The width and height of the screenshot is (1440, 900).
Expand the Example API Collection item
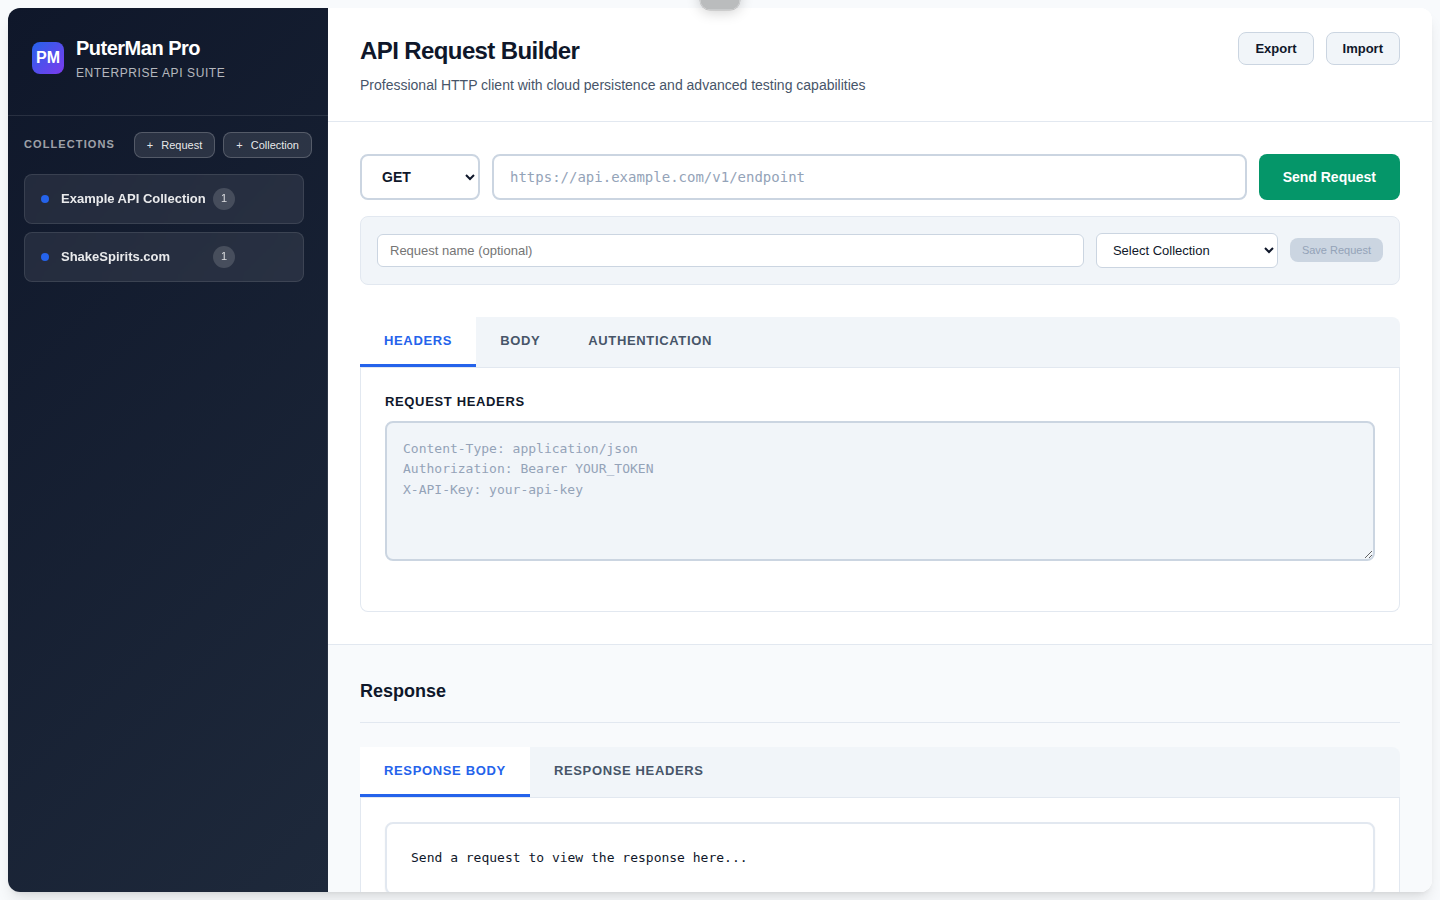[164, 199]
